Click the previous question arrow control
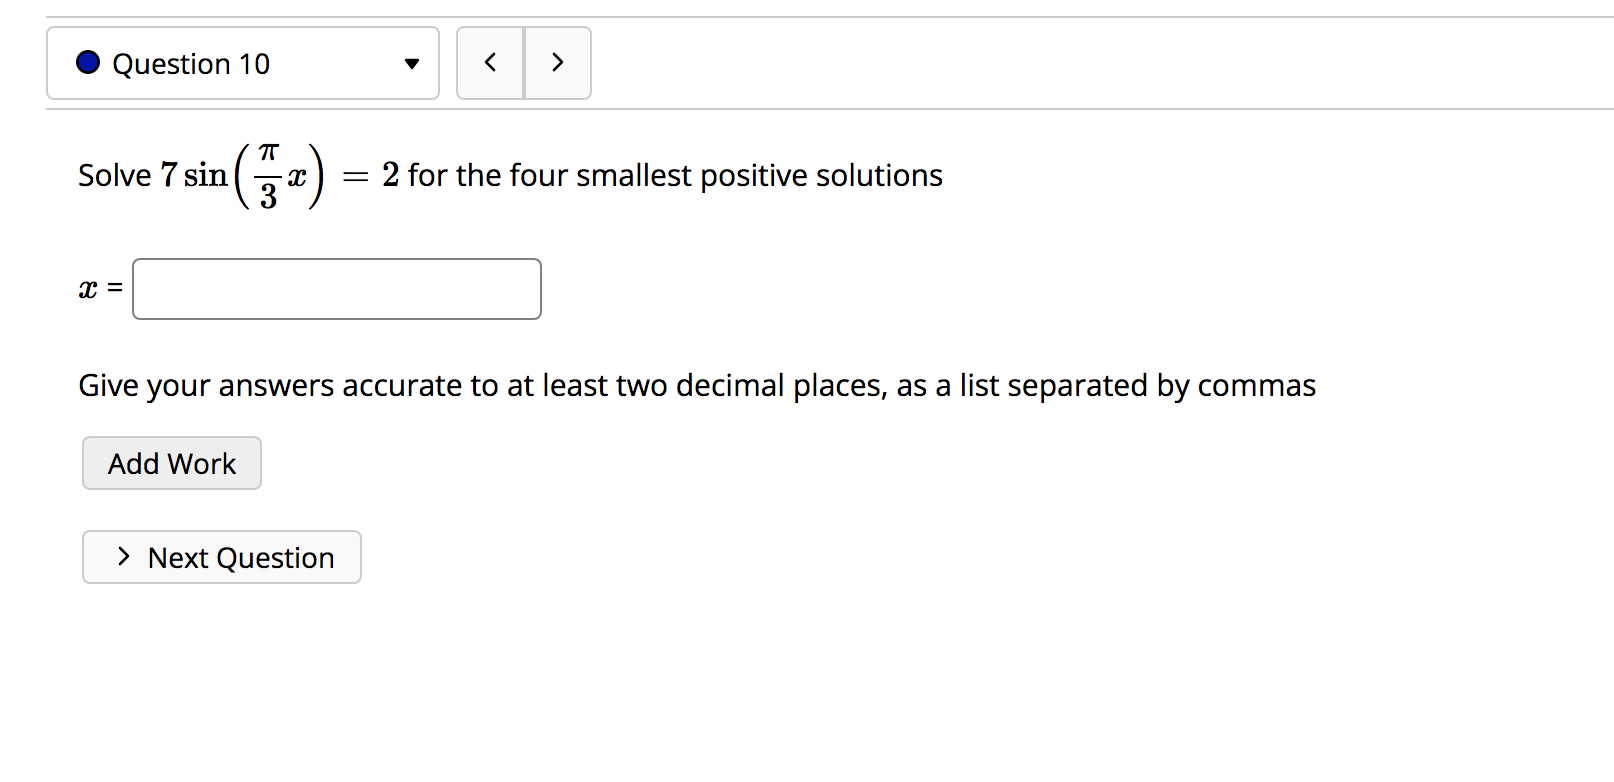 (x=490, y=62)
